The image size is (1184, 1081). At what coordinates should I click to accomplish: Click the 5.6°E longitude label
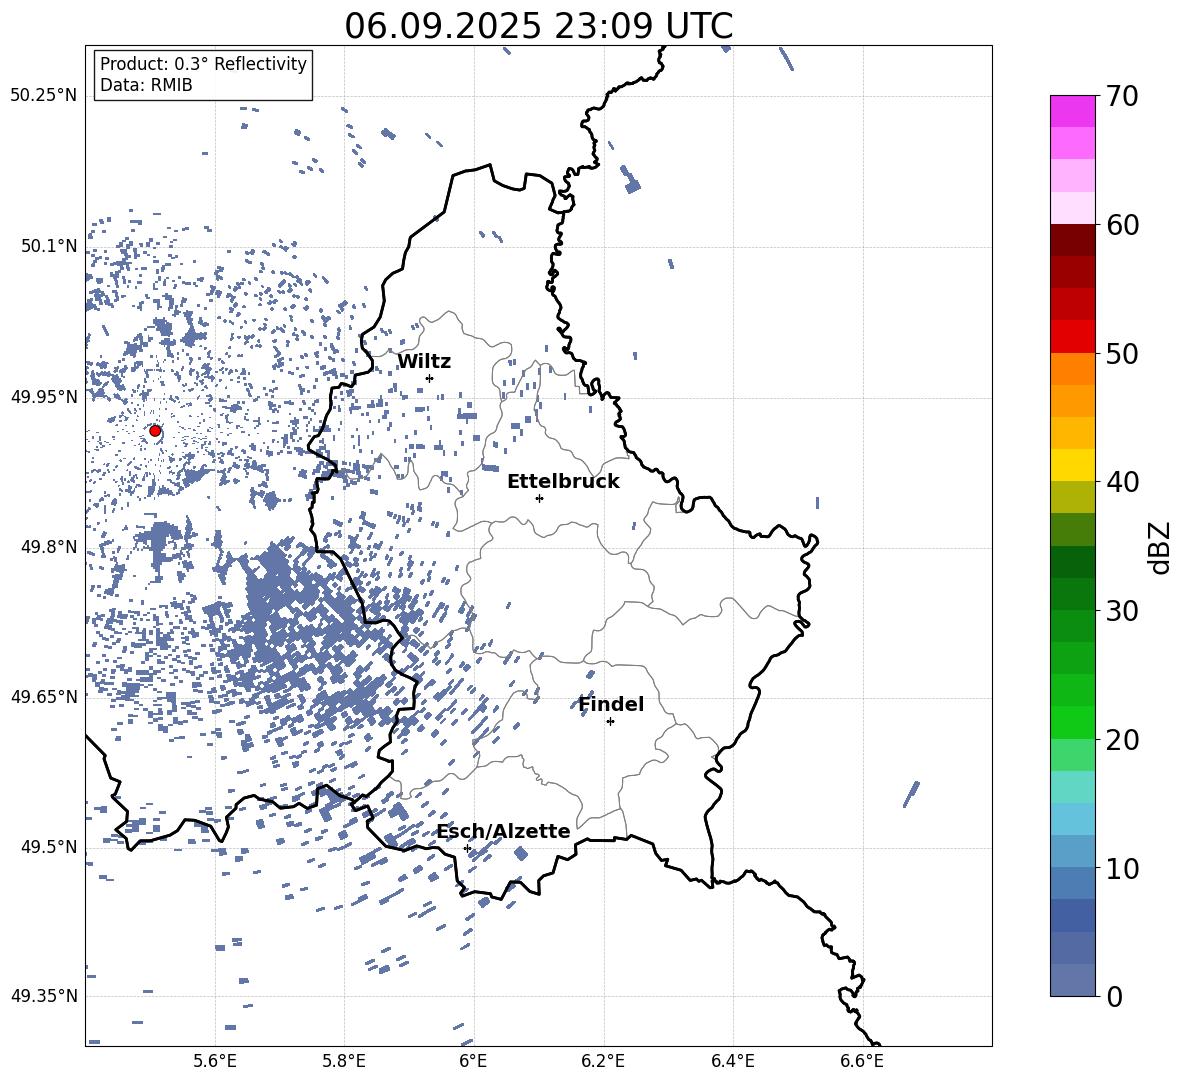coord(215,1061)
